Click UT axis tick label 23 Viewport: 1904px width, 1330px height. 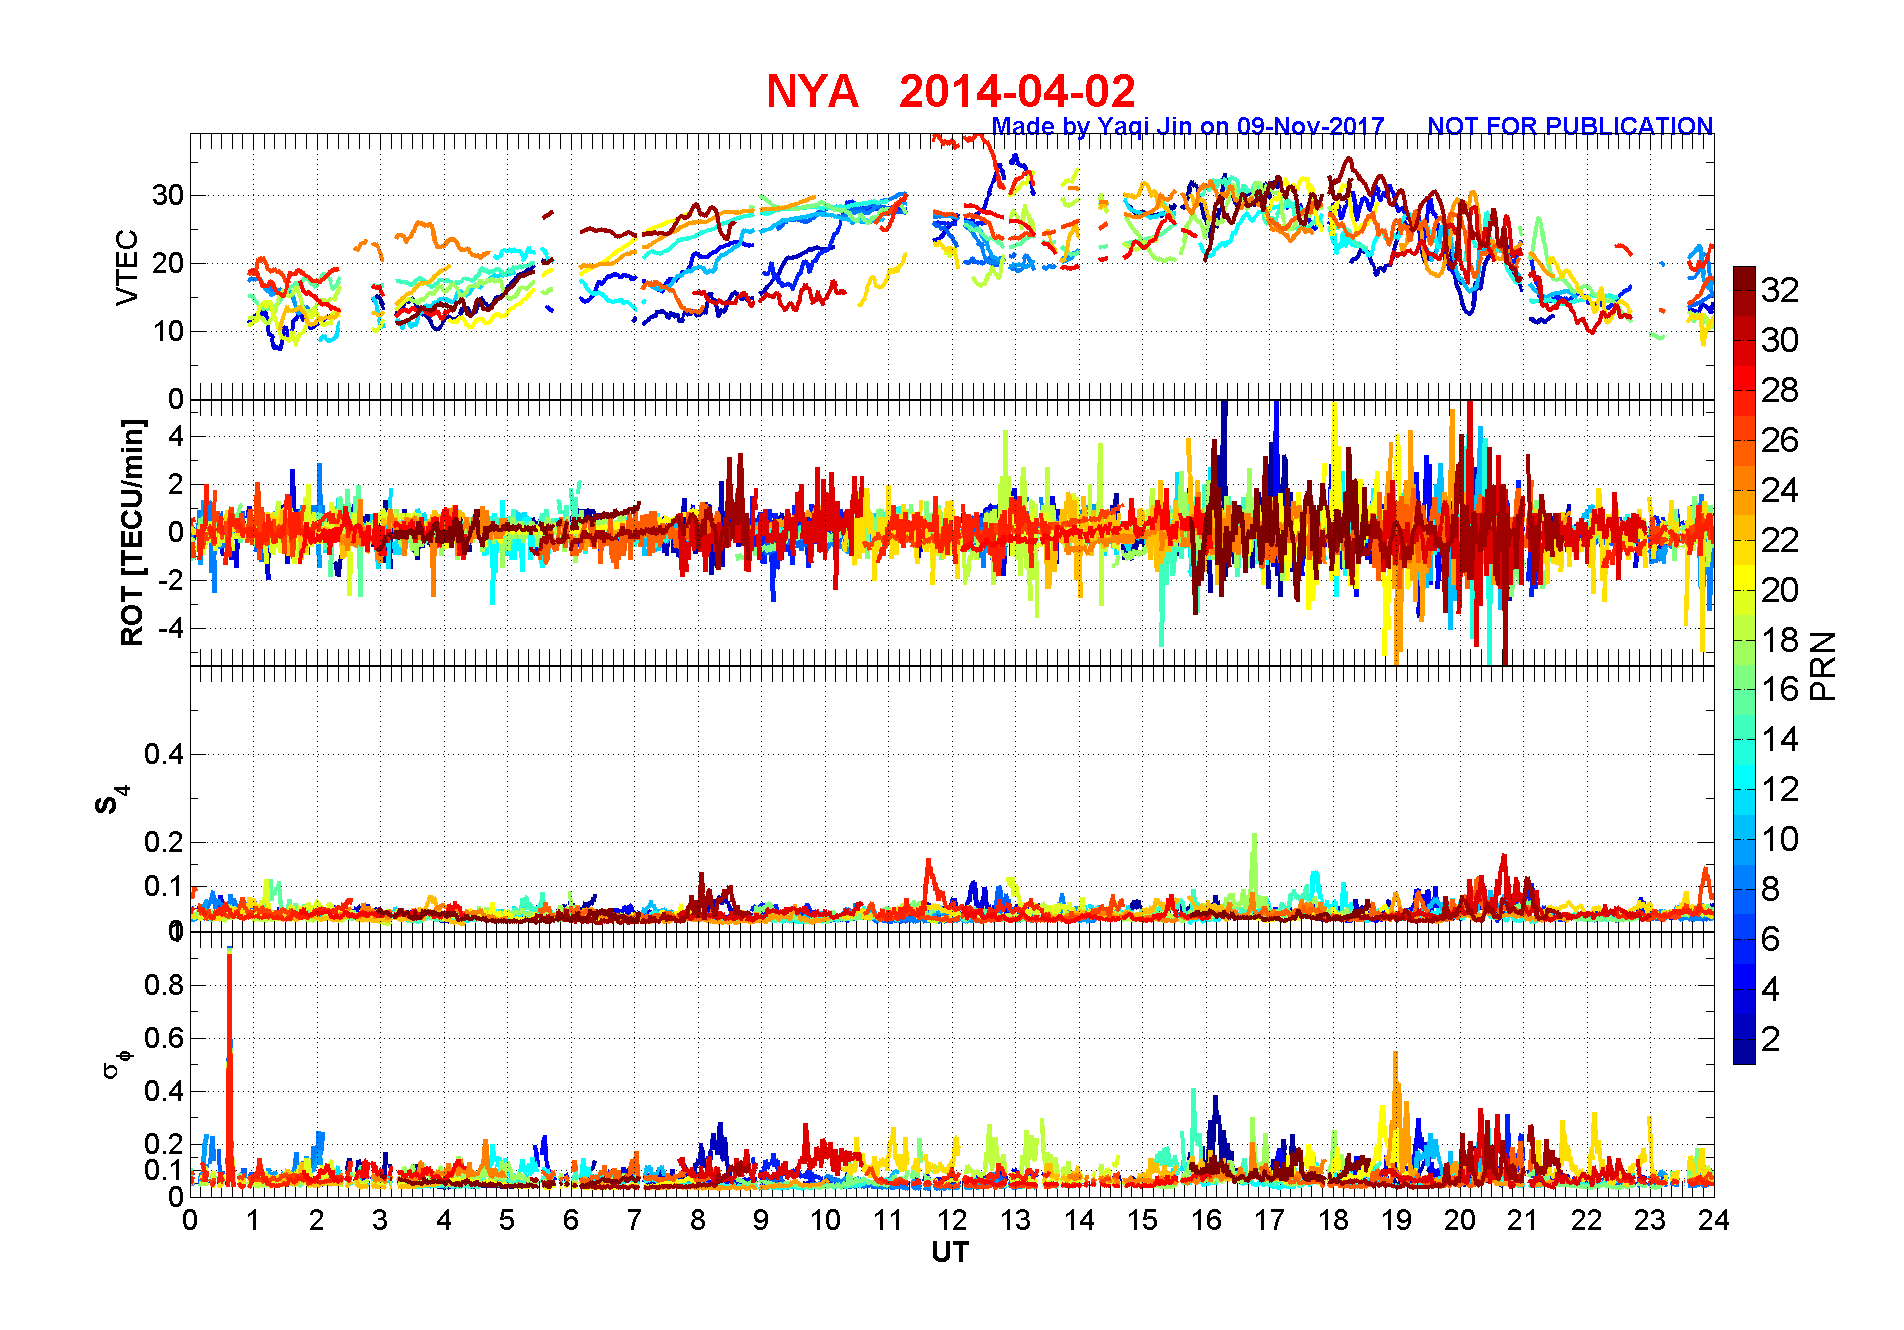click(x=1650, y=1220)
